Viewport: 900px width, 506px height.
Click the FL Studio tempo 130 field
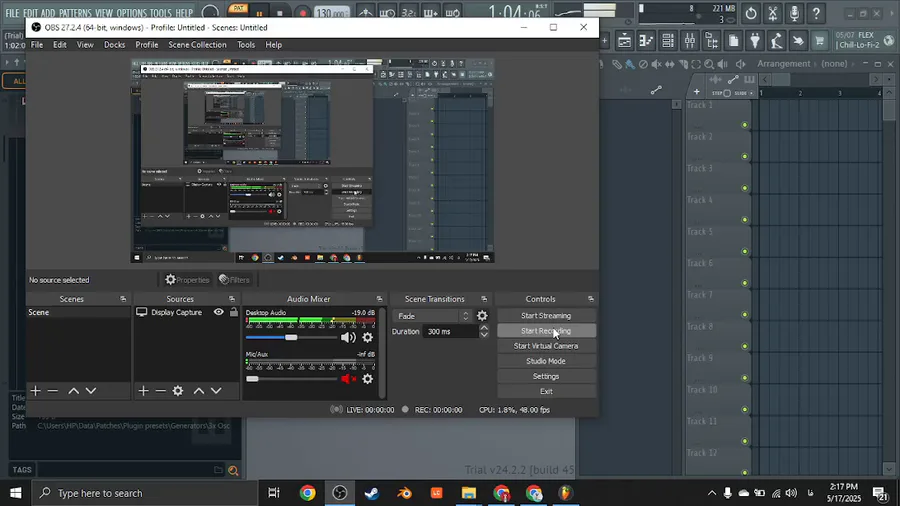pos(332,13)
